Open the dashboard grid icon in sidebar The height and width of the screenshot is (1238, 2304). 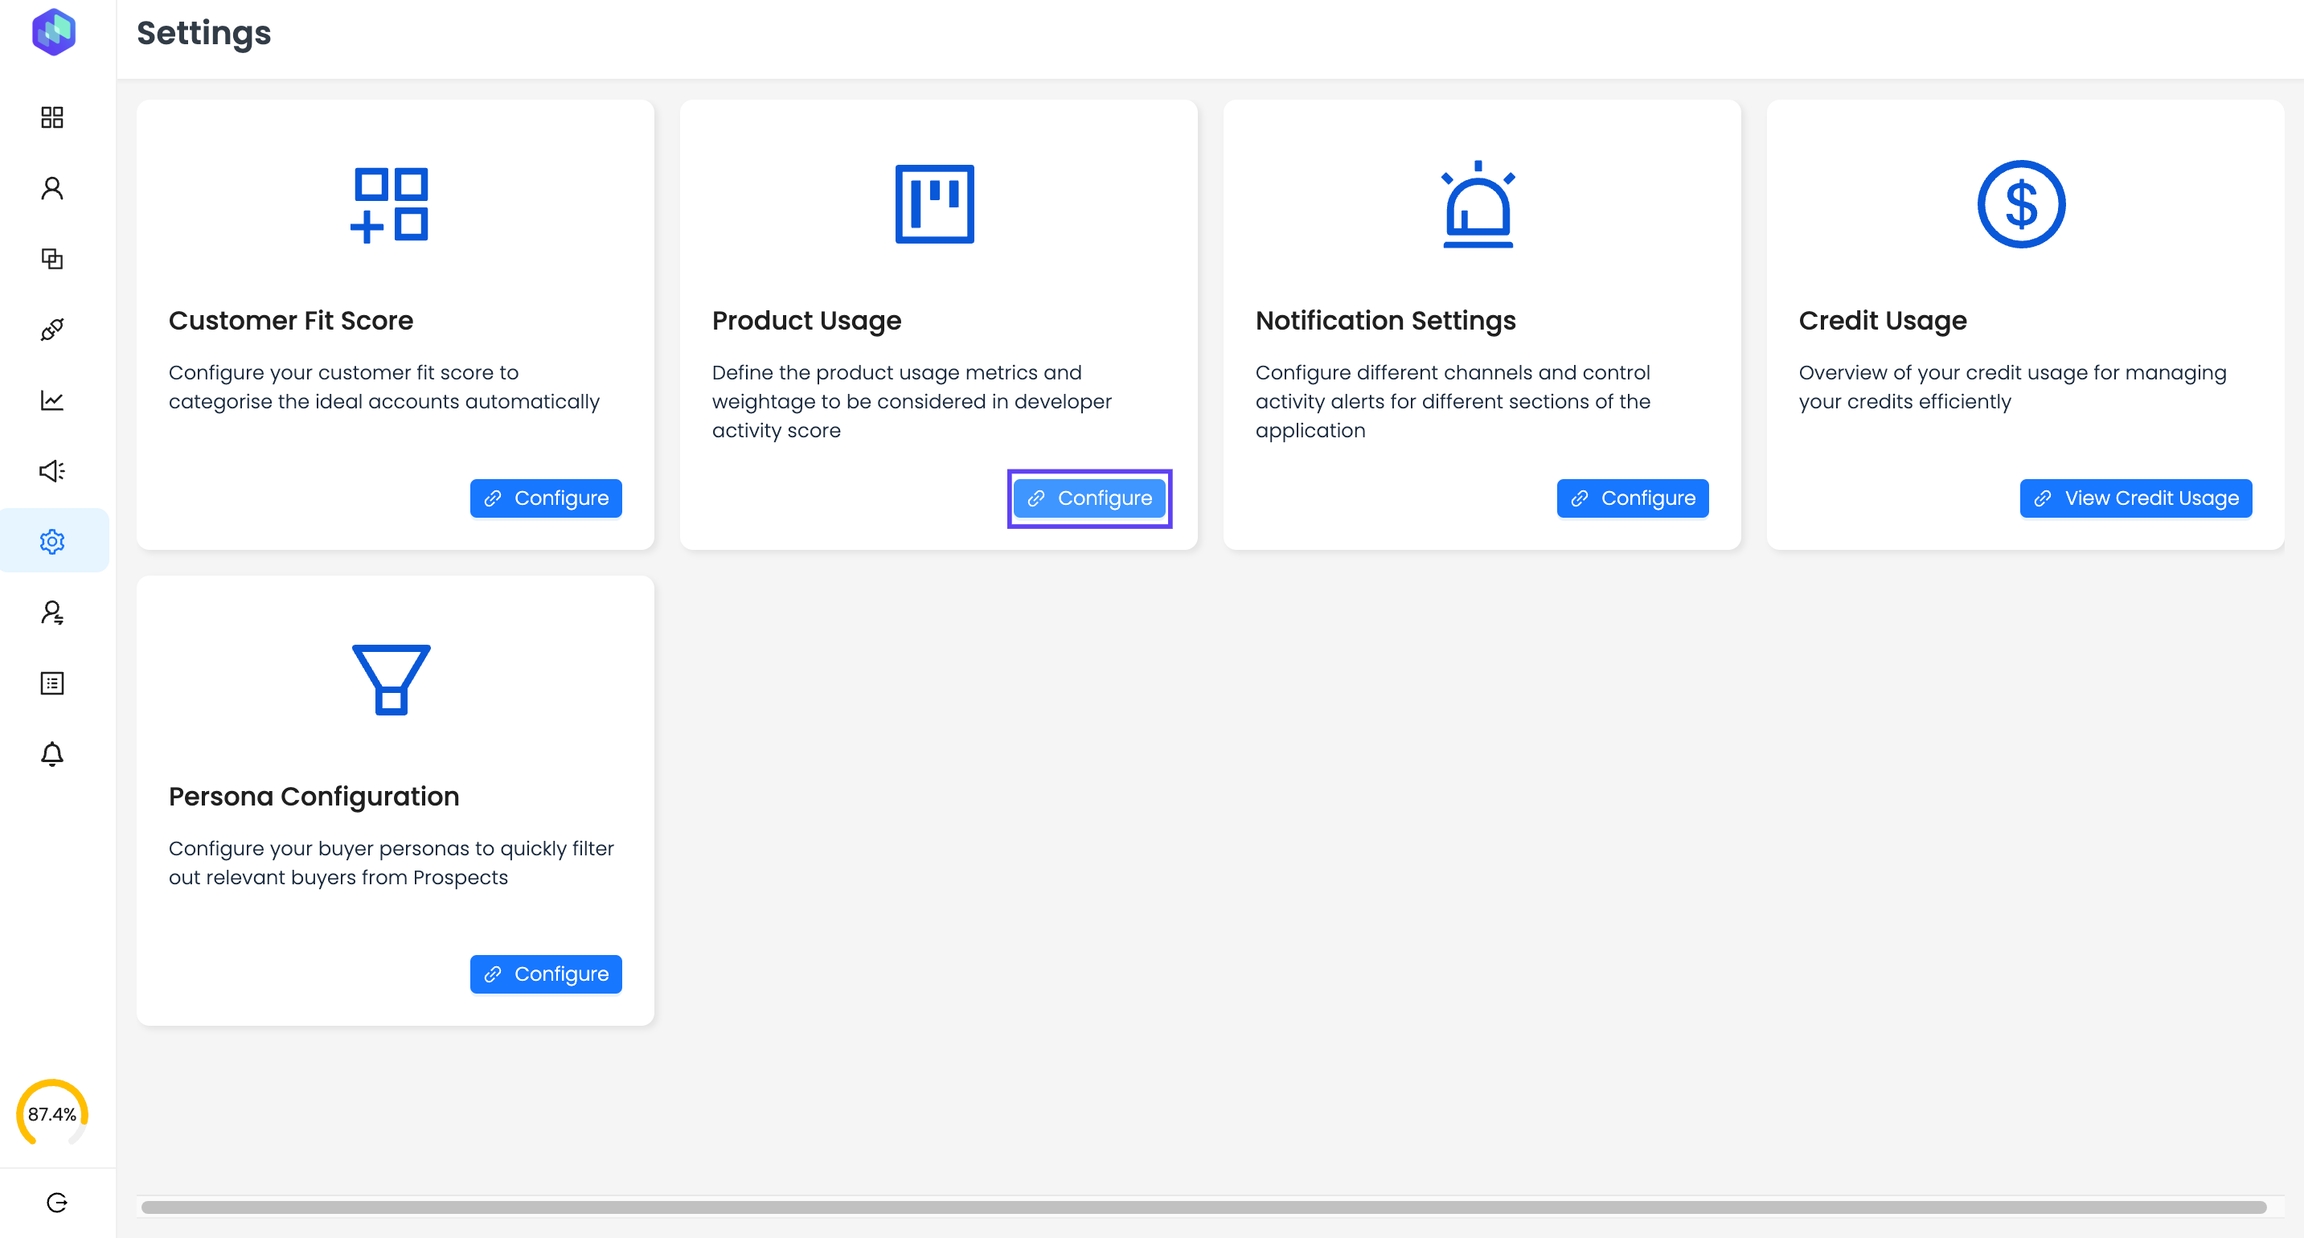[x=52, y=117]
